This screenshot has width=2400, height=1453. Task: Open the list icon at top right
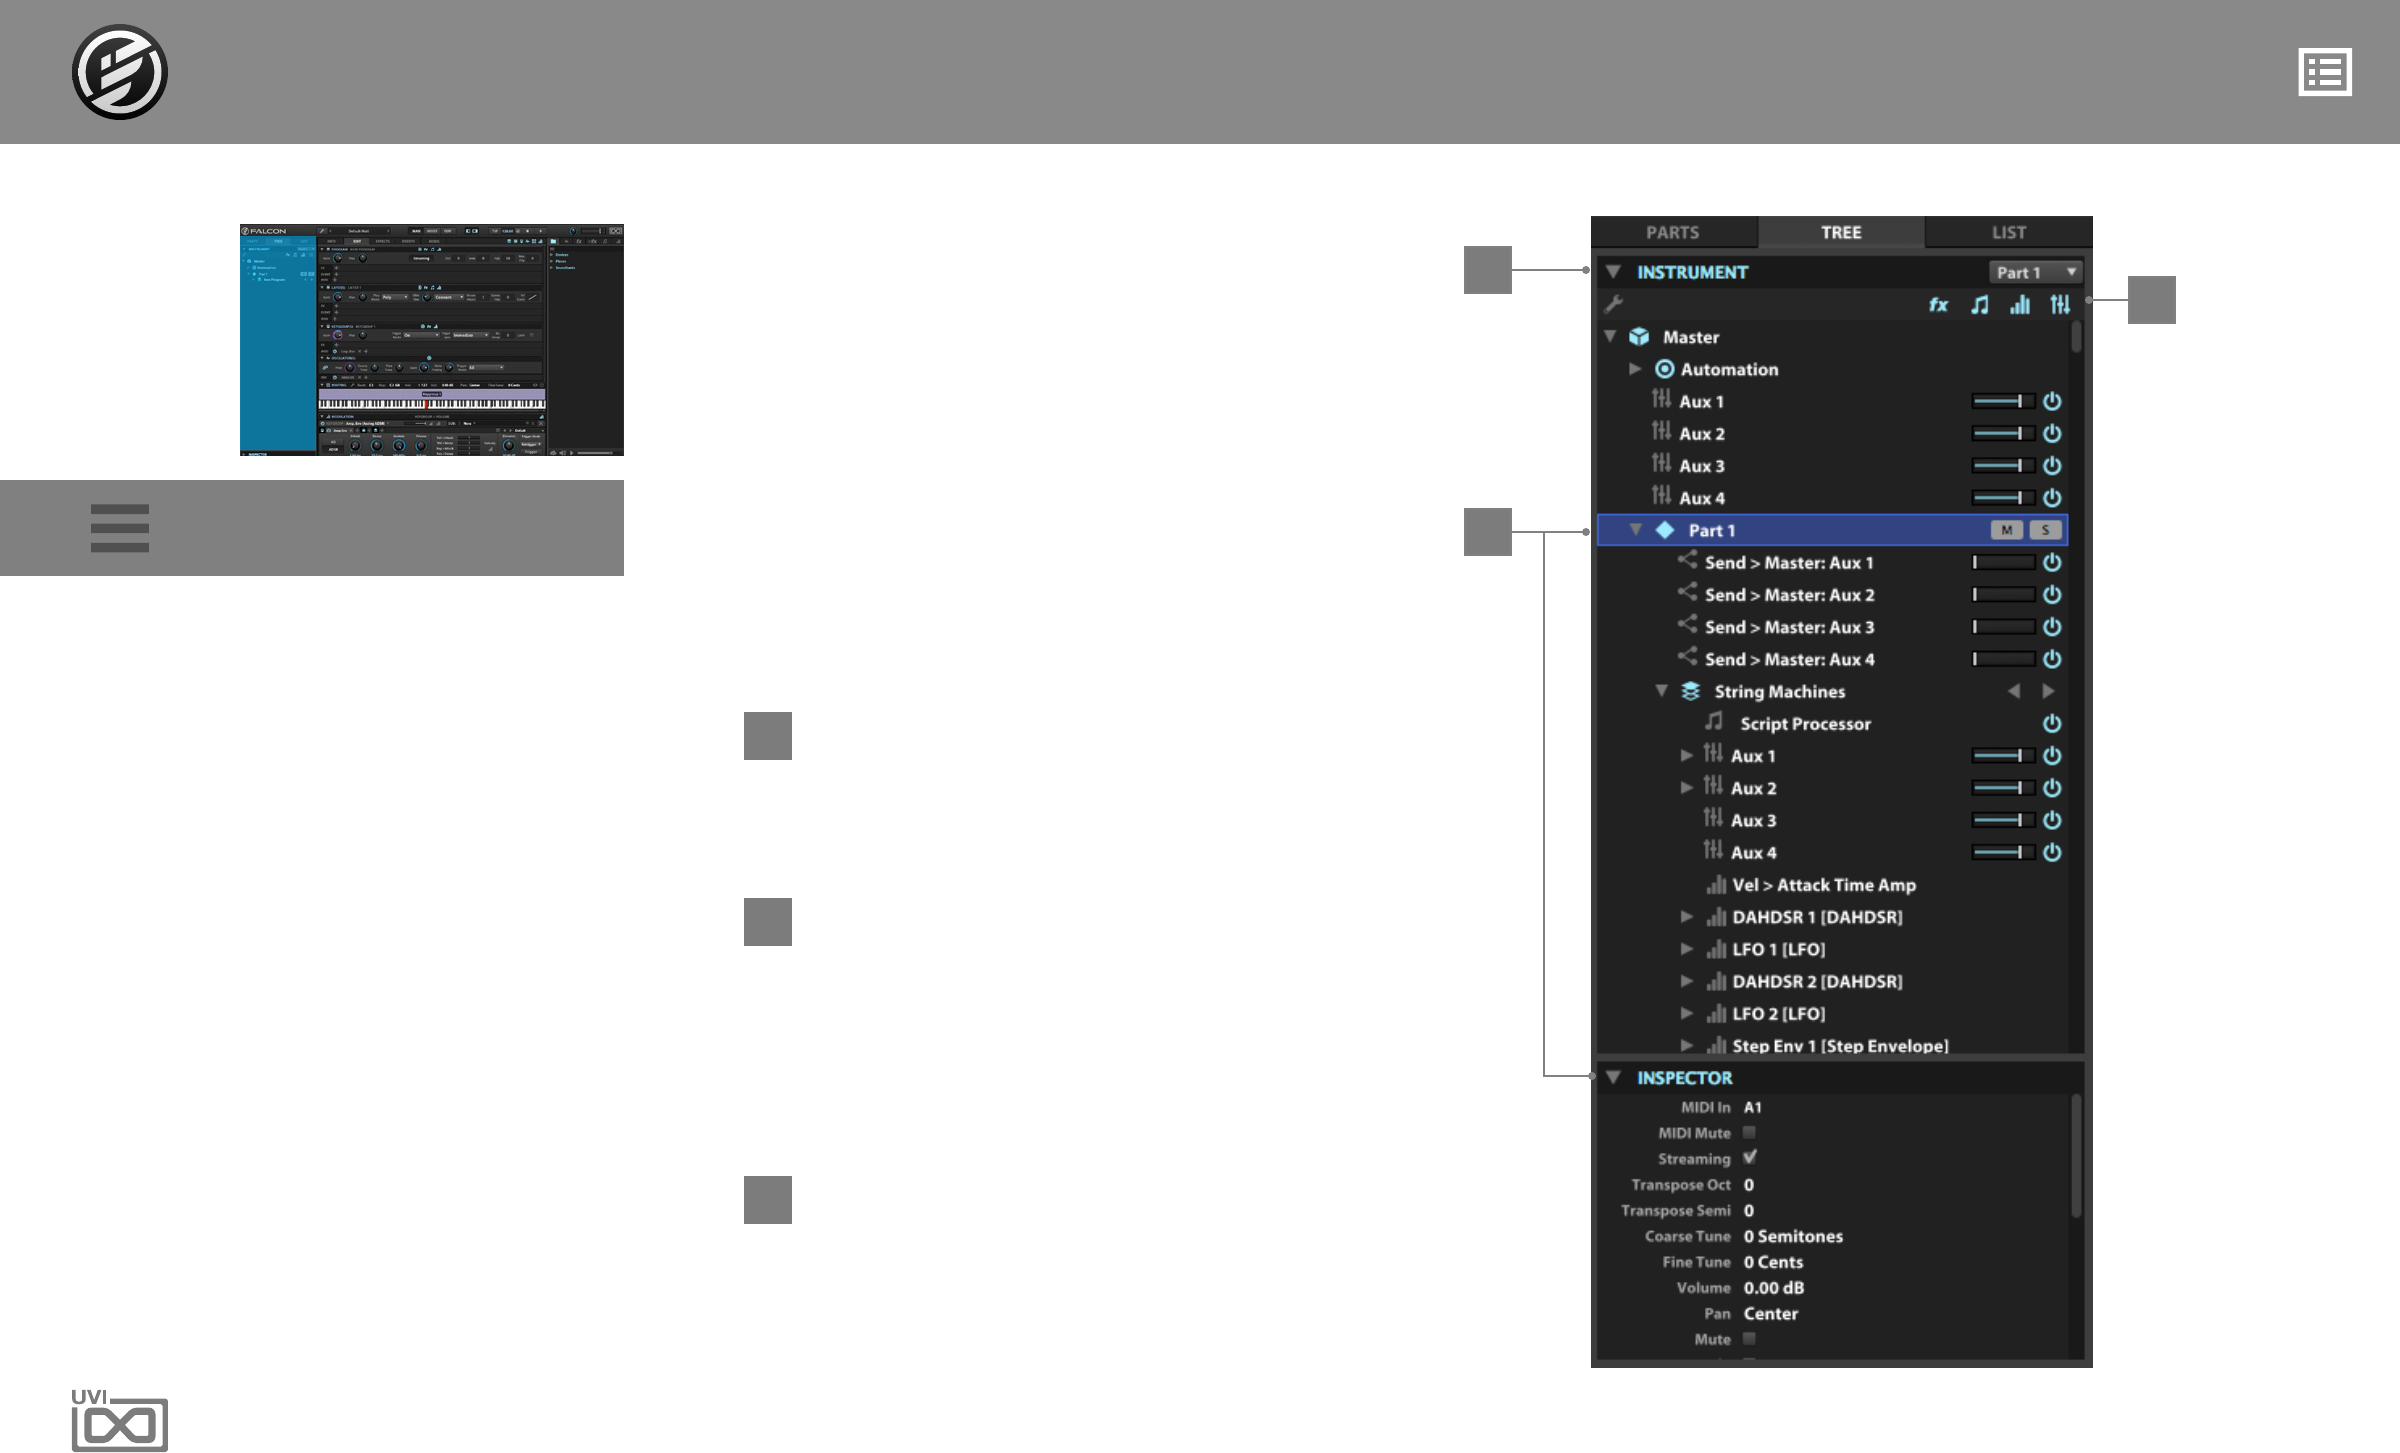pyautogui.click(x=2325, y=72)
